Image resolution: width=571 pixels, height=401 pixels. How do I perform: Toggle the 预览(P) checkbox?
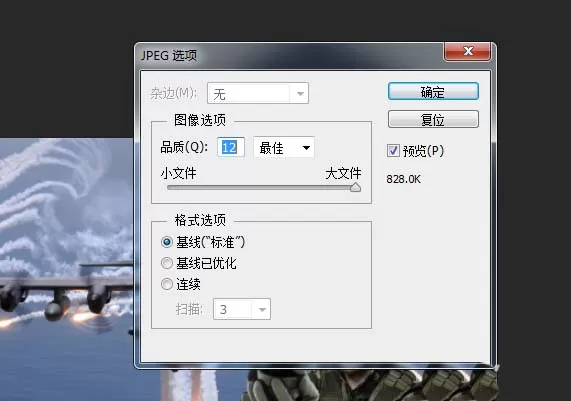click(x=393, y=150)
